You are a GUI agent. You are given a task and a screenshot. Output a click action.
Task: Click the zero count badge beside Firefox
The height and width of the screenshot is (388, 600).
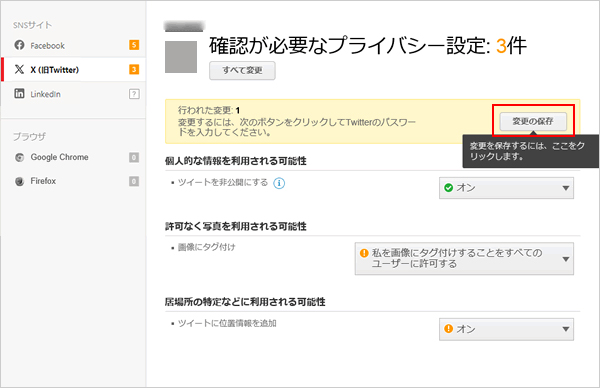(134, 181)
